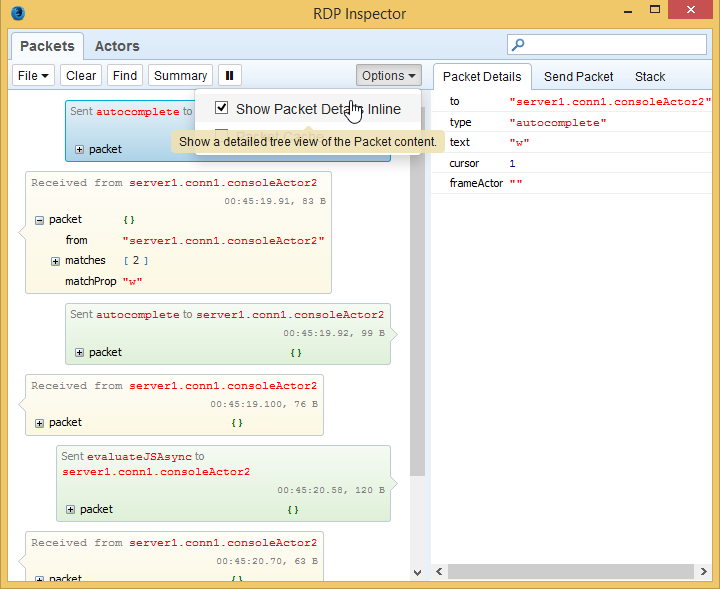Viewport: 720px width, 589px height.
Task: Click the details pane horizontal scrollbar thumb
Action: pos(571,572)
